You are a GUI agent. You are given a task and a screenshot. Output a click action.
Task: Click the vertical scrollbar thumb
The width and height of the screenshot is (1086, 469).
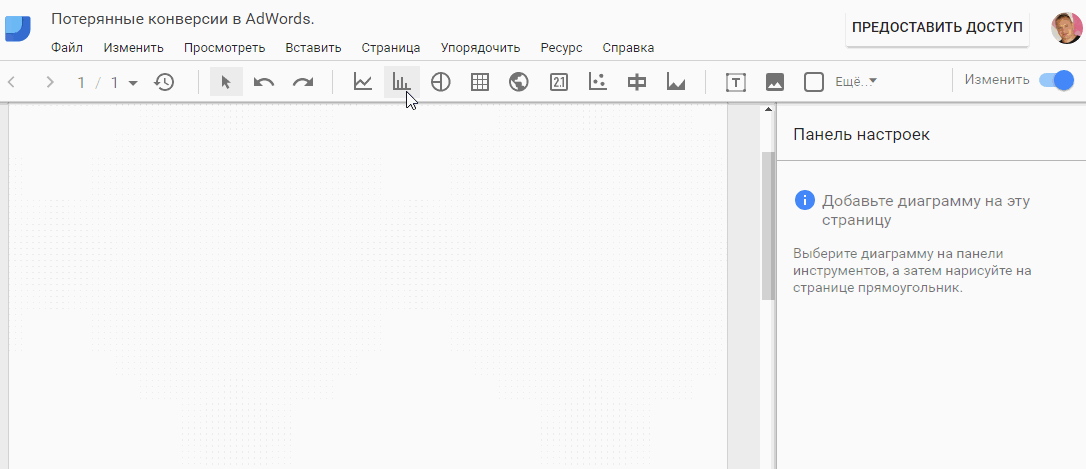[767, 226]
